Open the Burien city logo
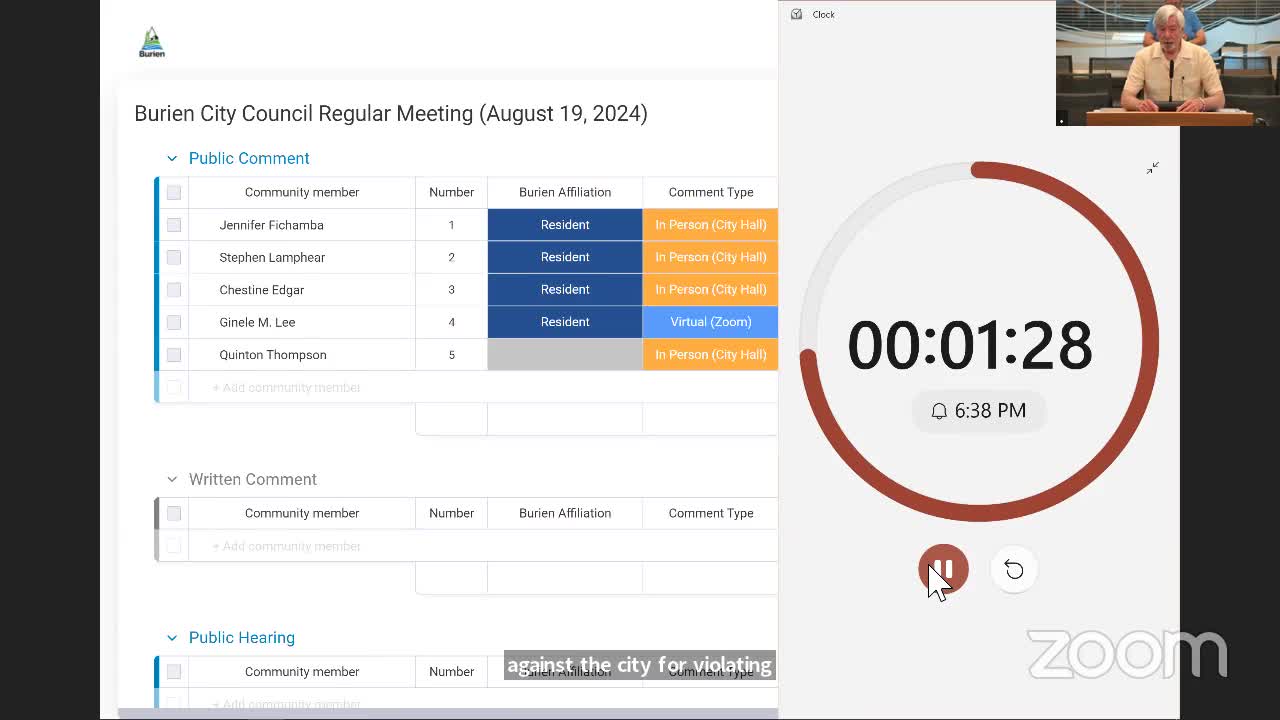Viewport: 1280px width, 720px height. [x=152, y=43]
